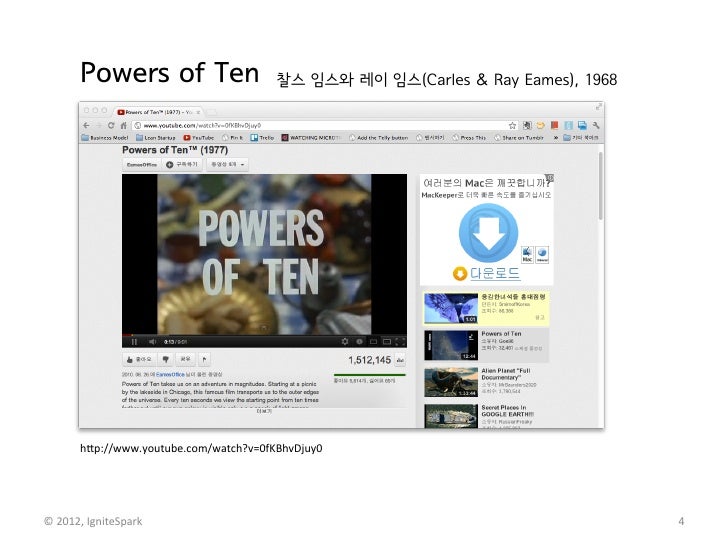Click the orange cloud extension icon

coord(540,125)
